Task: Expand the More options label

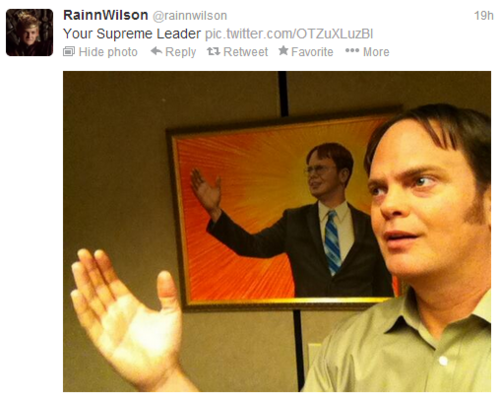Action: [376, 52]
